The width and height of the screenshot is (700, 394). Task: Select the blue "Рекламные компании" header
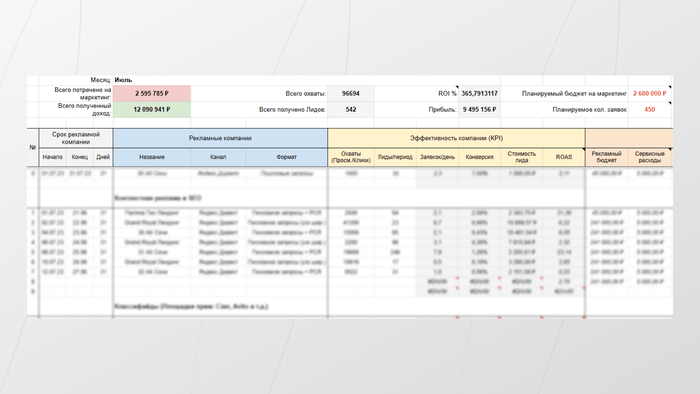220,138
